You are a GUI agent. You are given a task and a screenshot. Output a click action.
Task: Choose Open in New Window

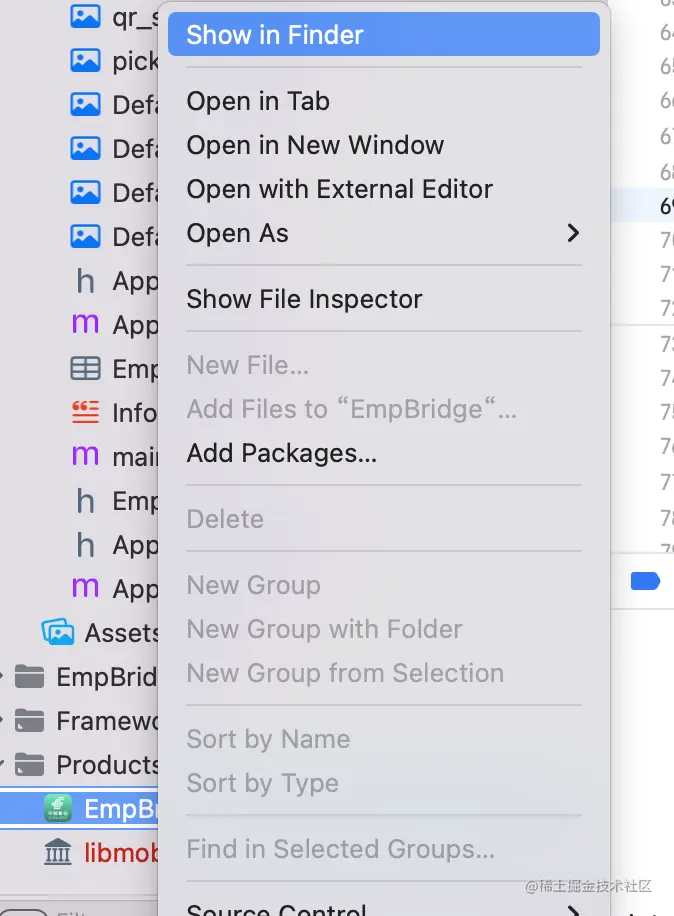(315, 145)
